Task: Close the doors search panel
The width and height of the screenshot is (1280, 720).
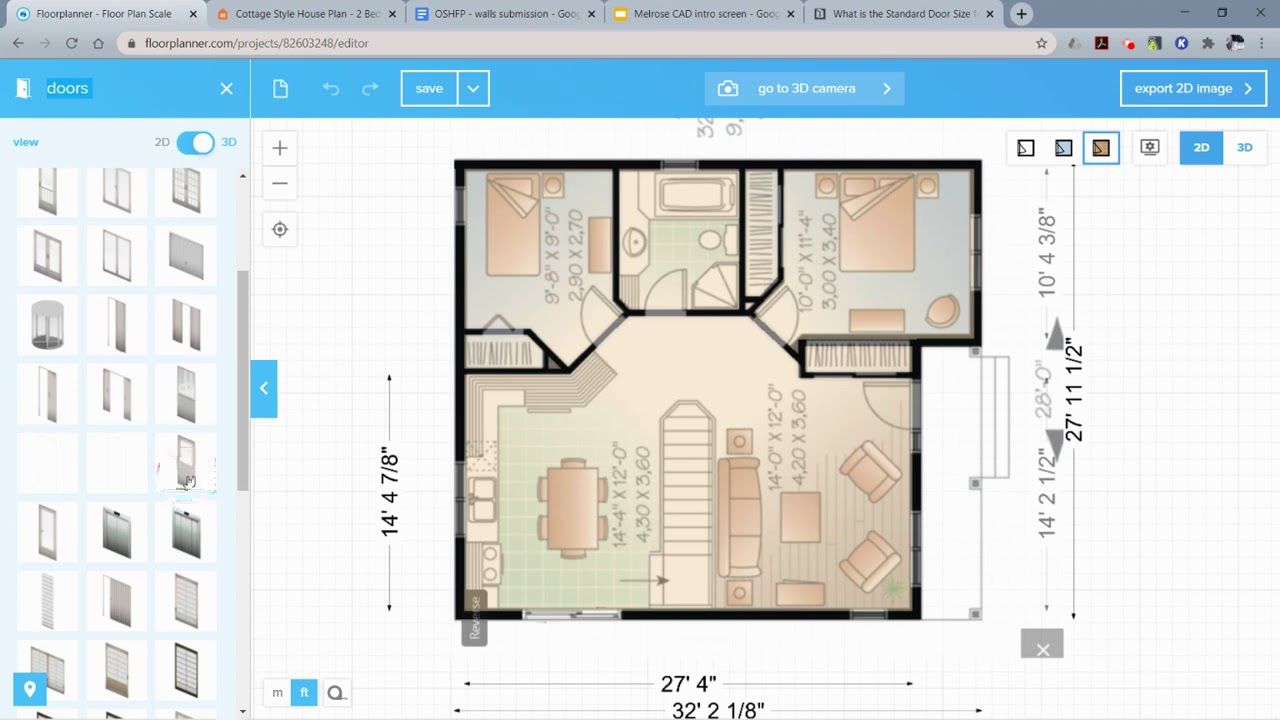Action: 226,88
